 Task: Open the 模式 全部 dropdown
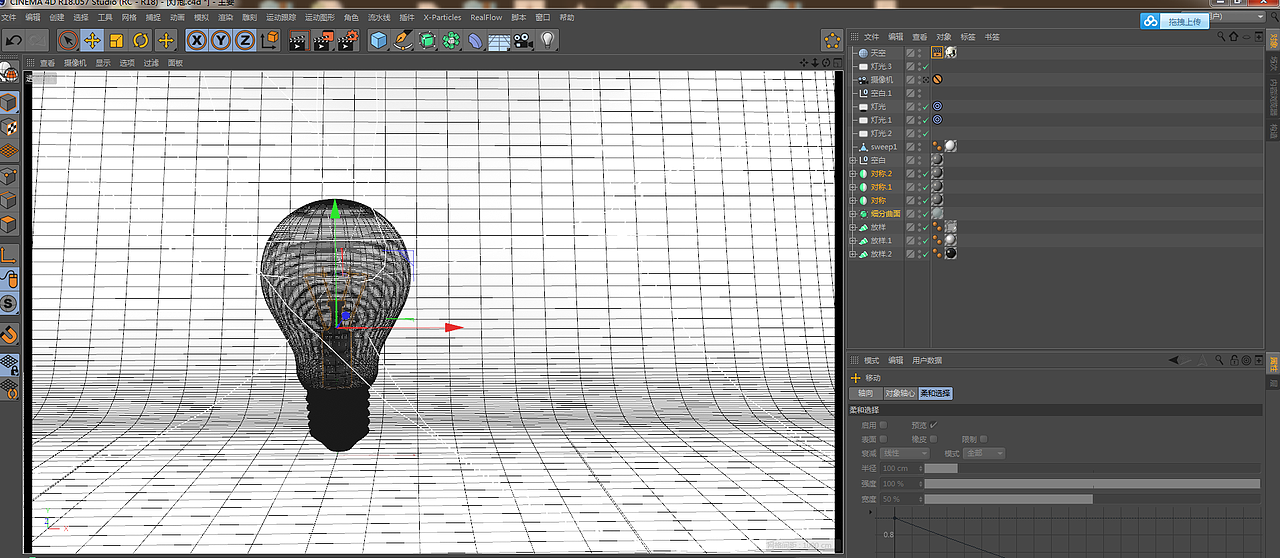click(985, 453)
